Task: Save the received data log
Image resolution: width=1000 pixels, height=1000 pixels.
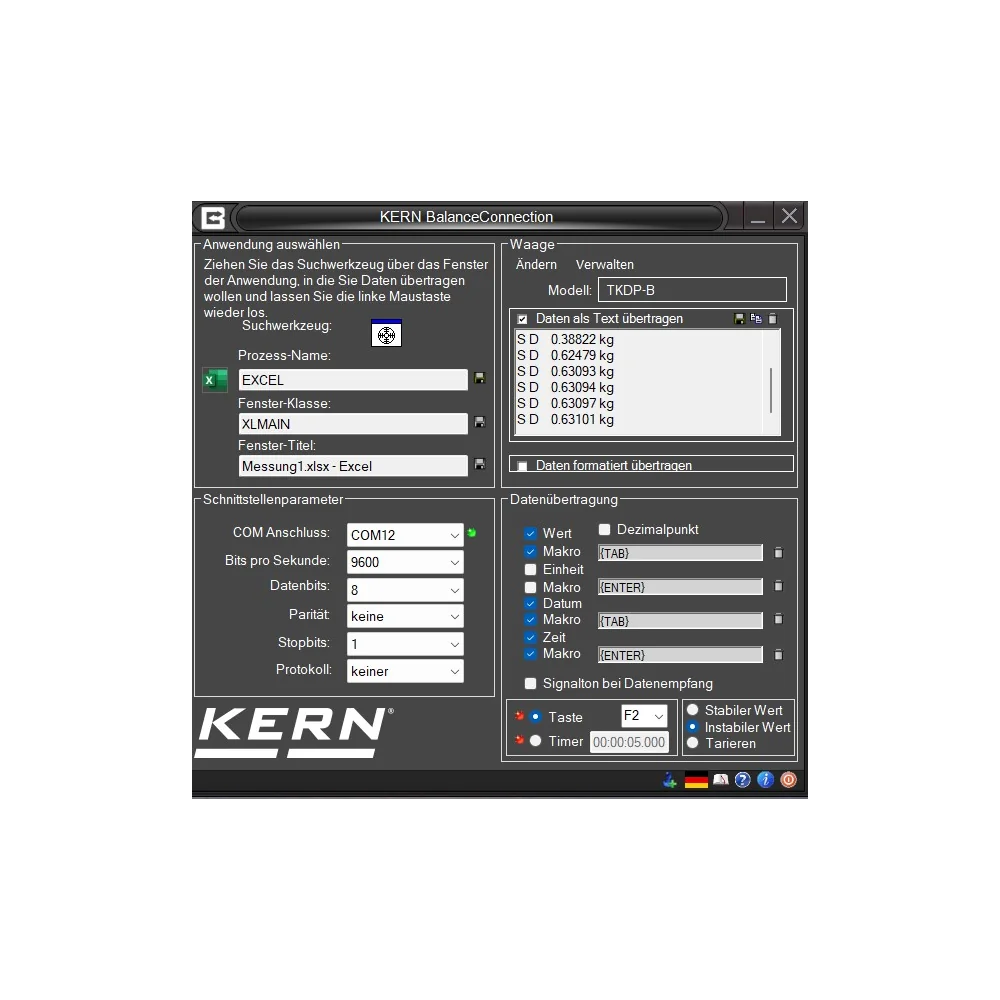Action: 739,318
